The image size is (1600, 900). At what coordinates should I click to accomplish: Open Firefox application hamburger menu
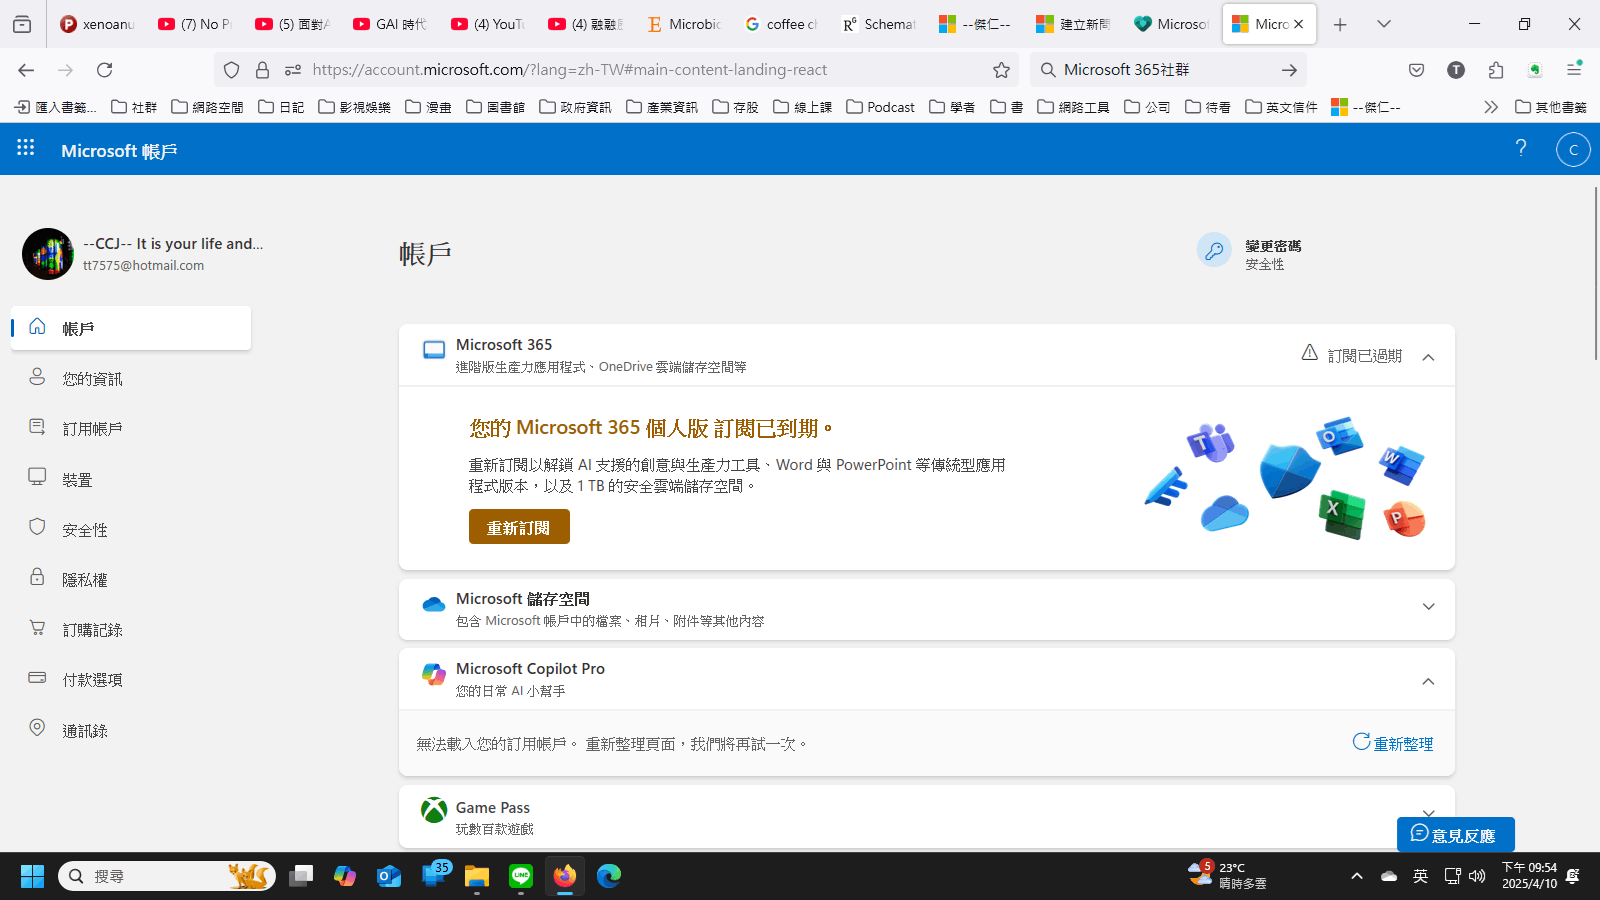1574,70
